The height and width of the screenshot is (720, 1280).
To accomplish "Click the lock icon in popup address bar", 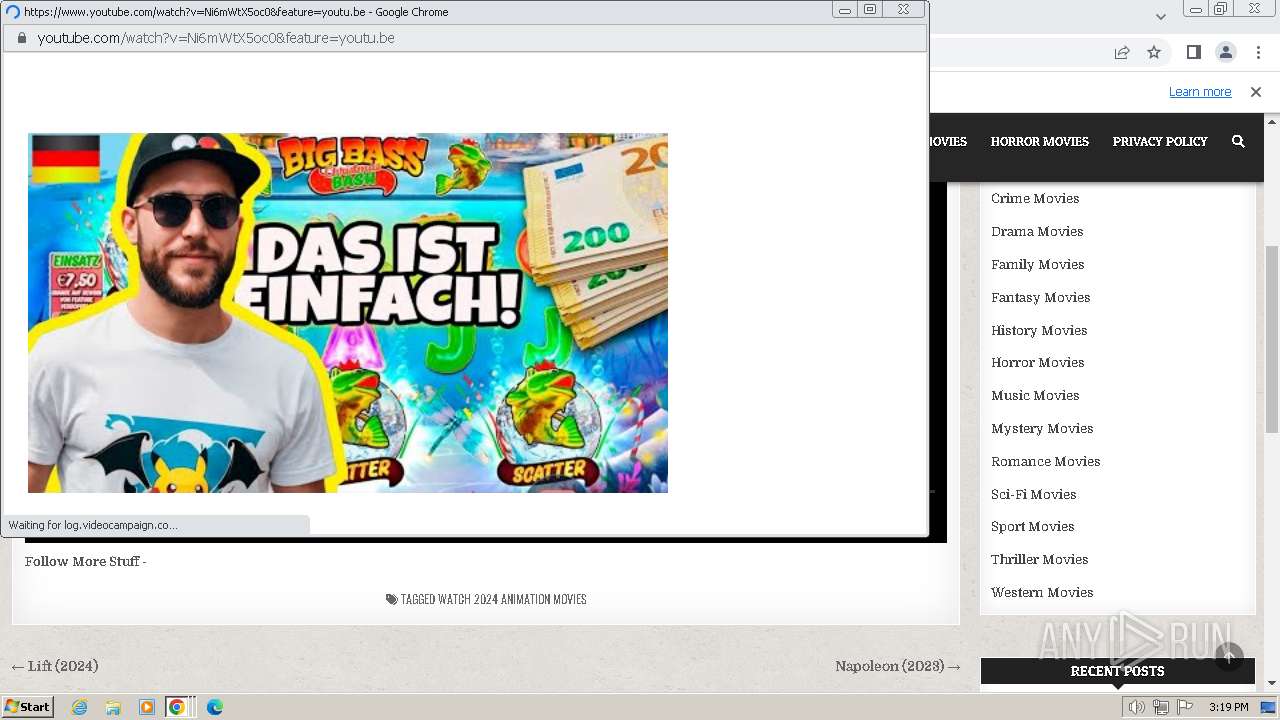I will [x=21, y=38].
